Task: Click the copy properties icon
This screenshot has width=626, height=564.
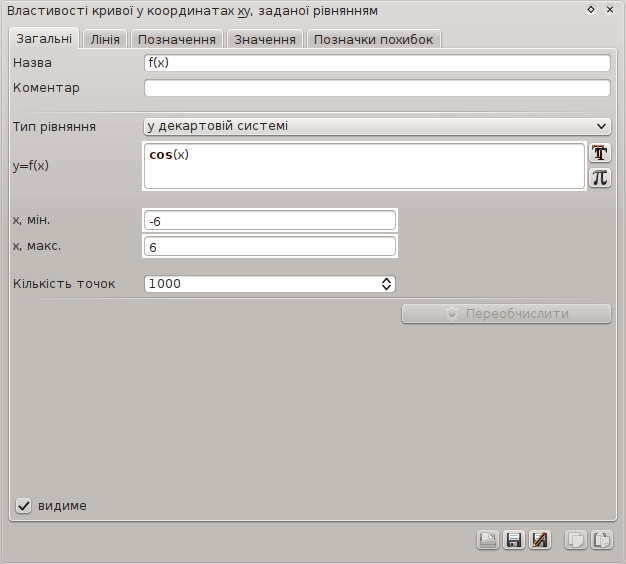Action: (x=575, y=540)
